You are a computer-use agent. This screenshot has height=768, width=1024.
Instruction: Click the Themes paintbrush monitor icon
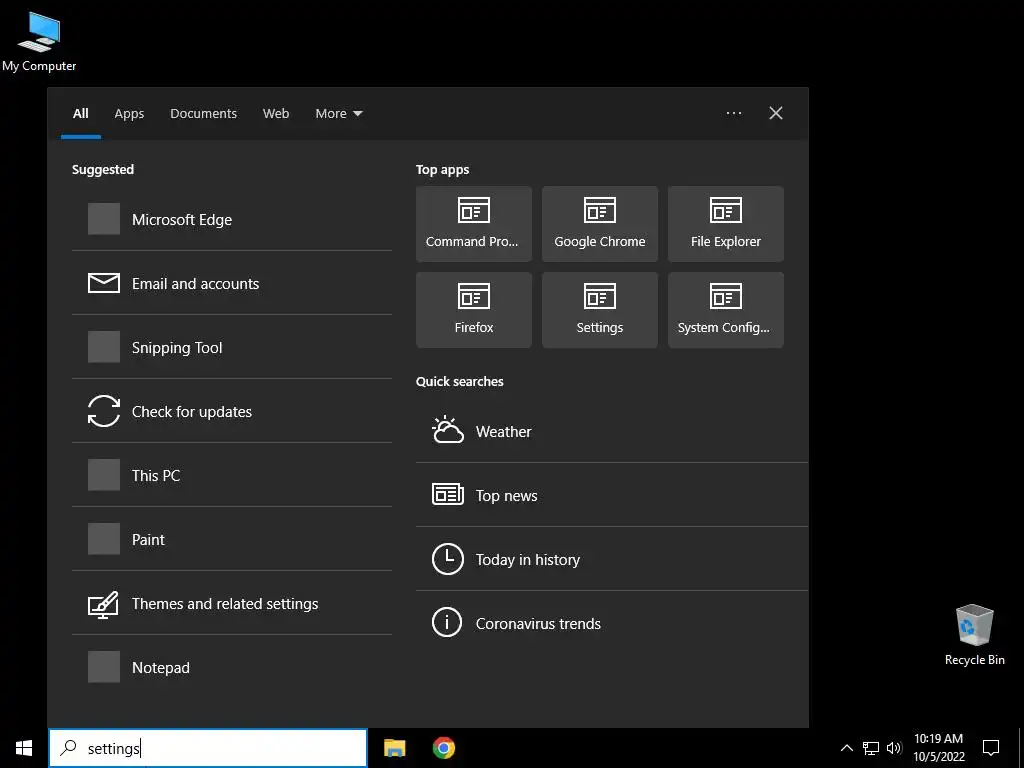coord(104,605)
